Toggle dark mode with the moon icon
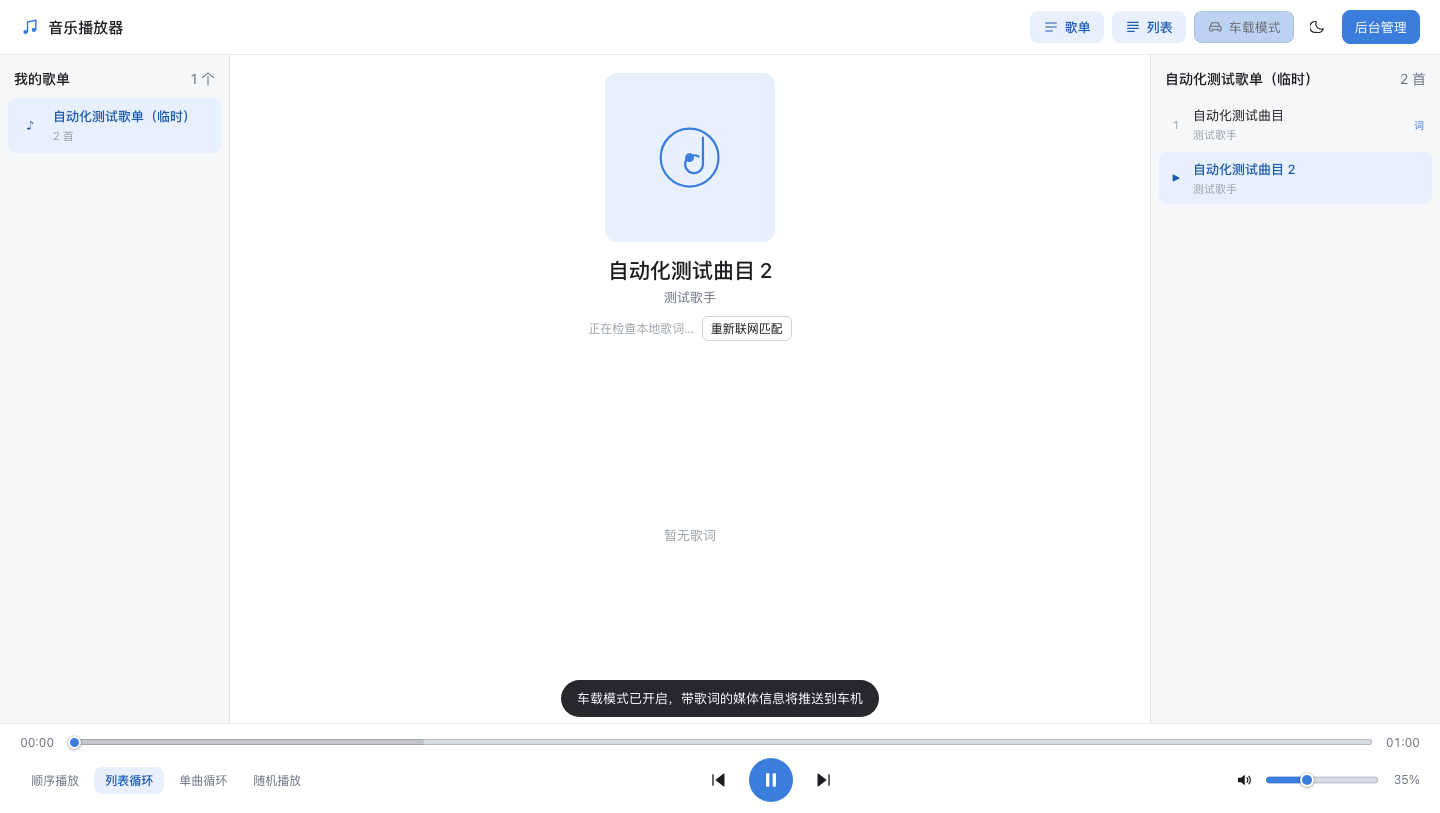Image resolution: width=1440 pixels, height=813 pixels. (x=1317, y=27)
